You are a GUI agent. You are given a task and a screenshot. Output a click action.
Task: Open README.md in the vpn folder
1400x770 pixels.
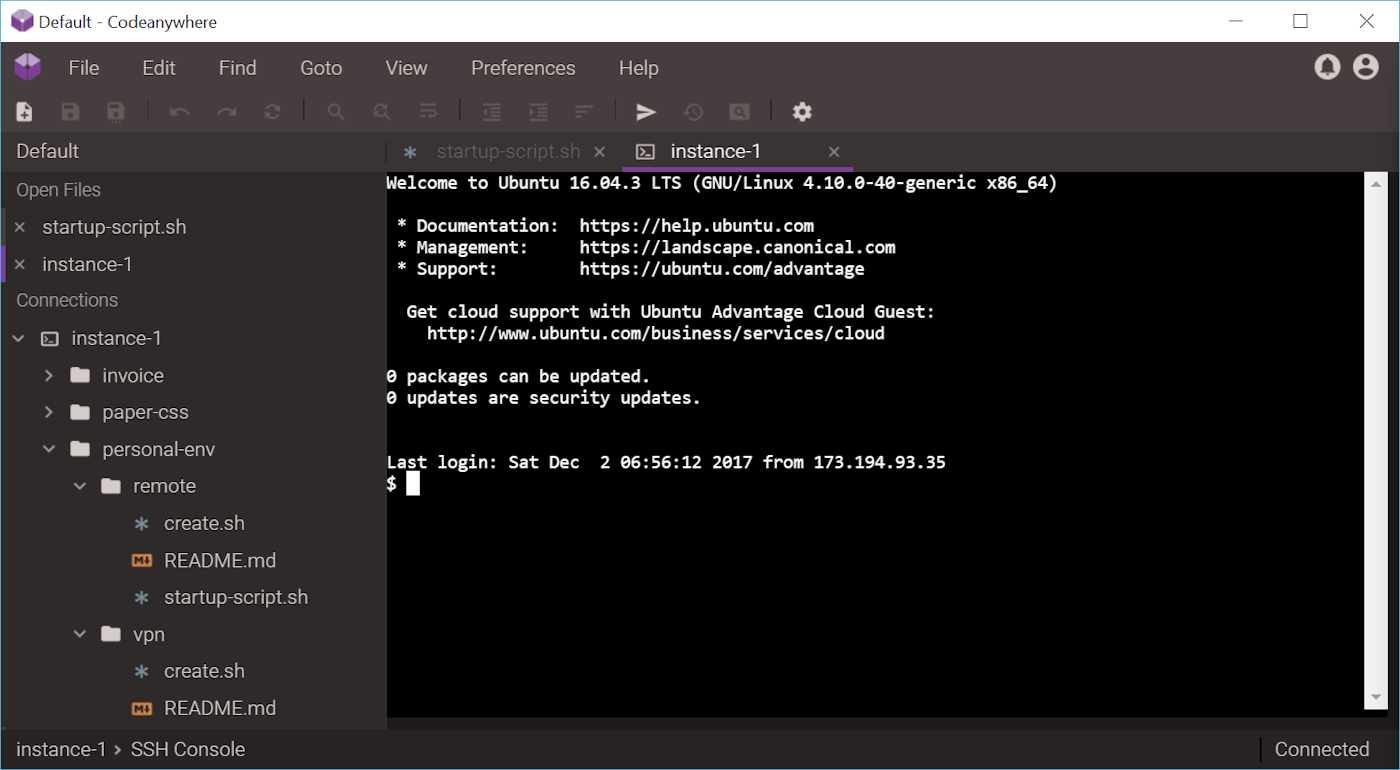pyautogui.click(x=220, y=709)
